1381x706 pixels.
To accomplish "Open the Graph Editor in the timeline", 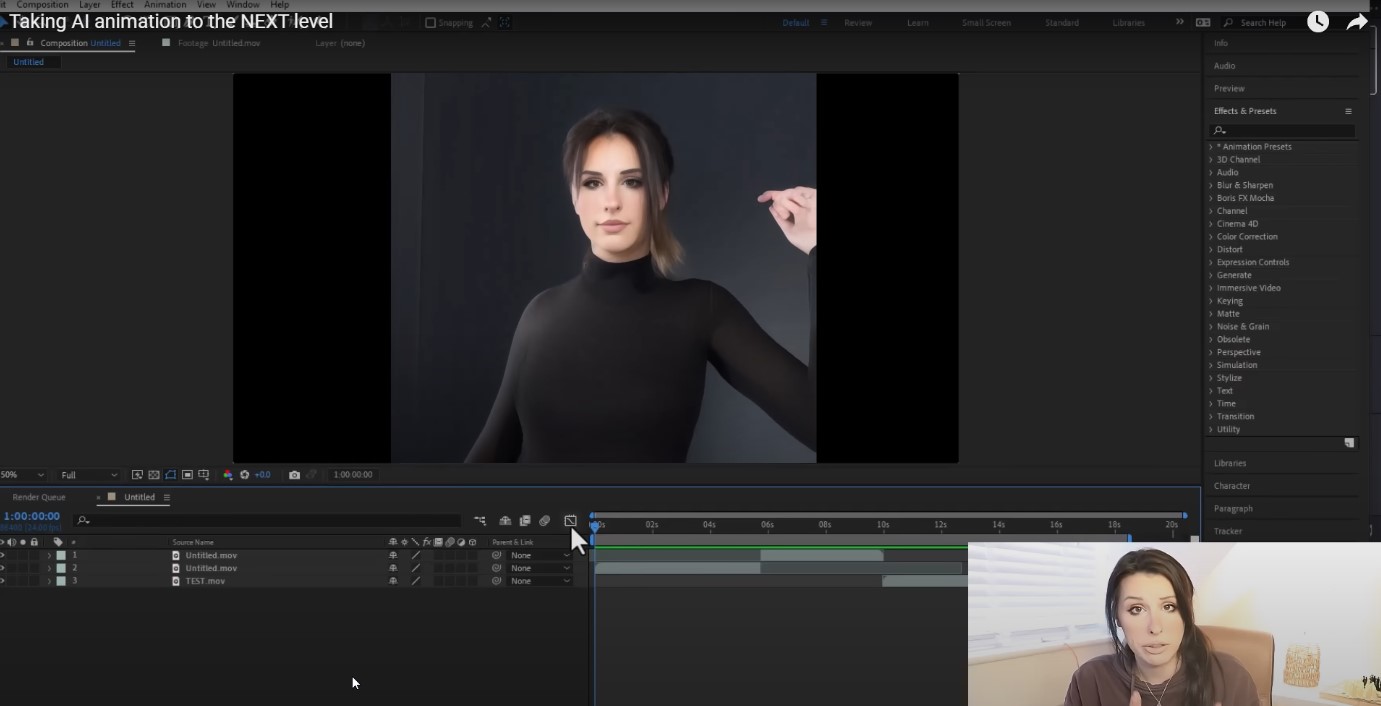I will [x=570, y=521].
